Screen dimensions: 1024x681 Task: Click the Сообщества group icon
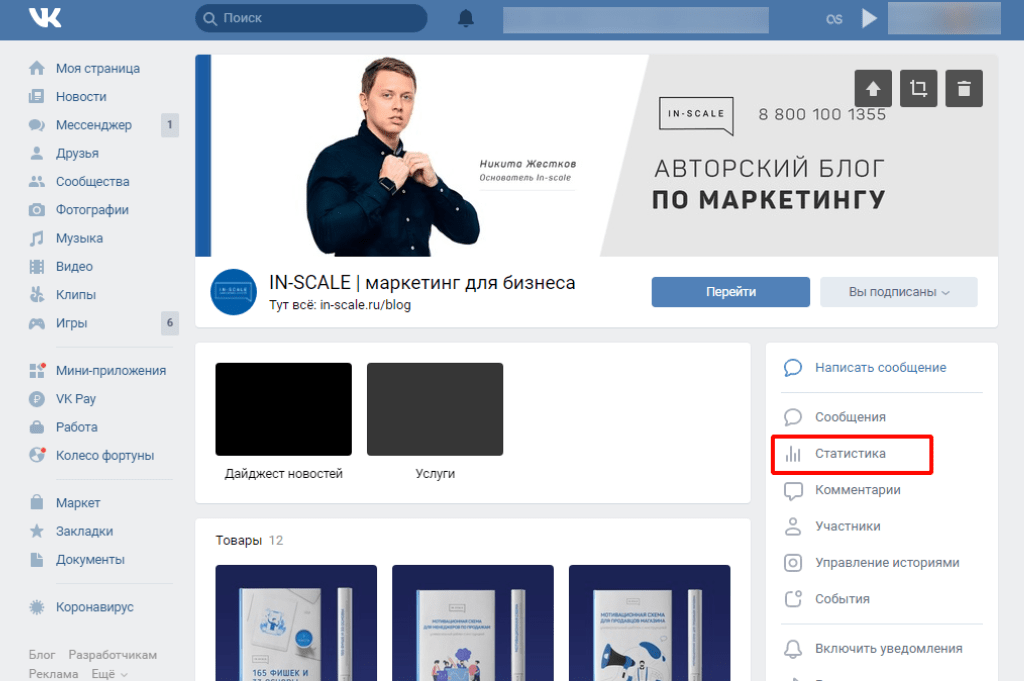tap(37, 182)
